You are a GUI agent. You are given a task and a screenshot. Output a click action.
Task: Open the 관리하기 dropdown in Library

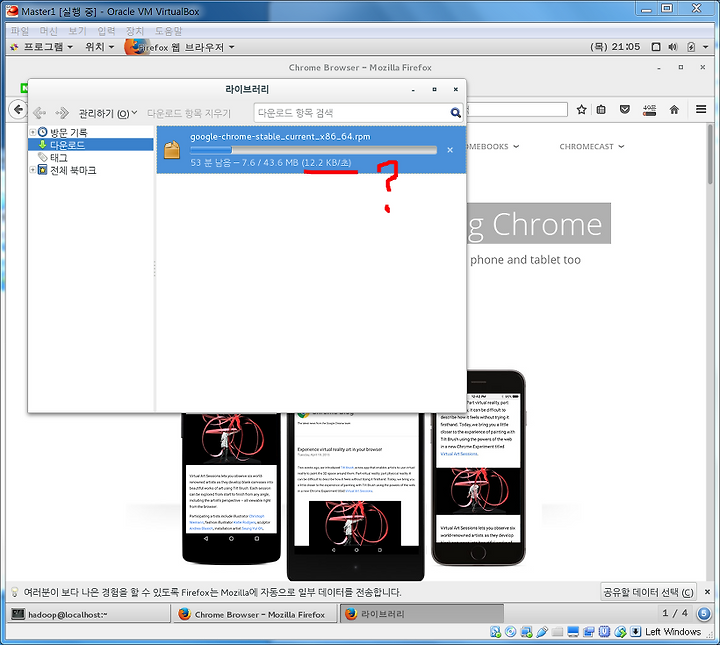click(x=108, y=113)
